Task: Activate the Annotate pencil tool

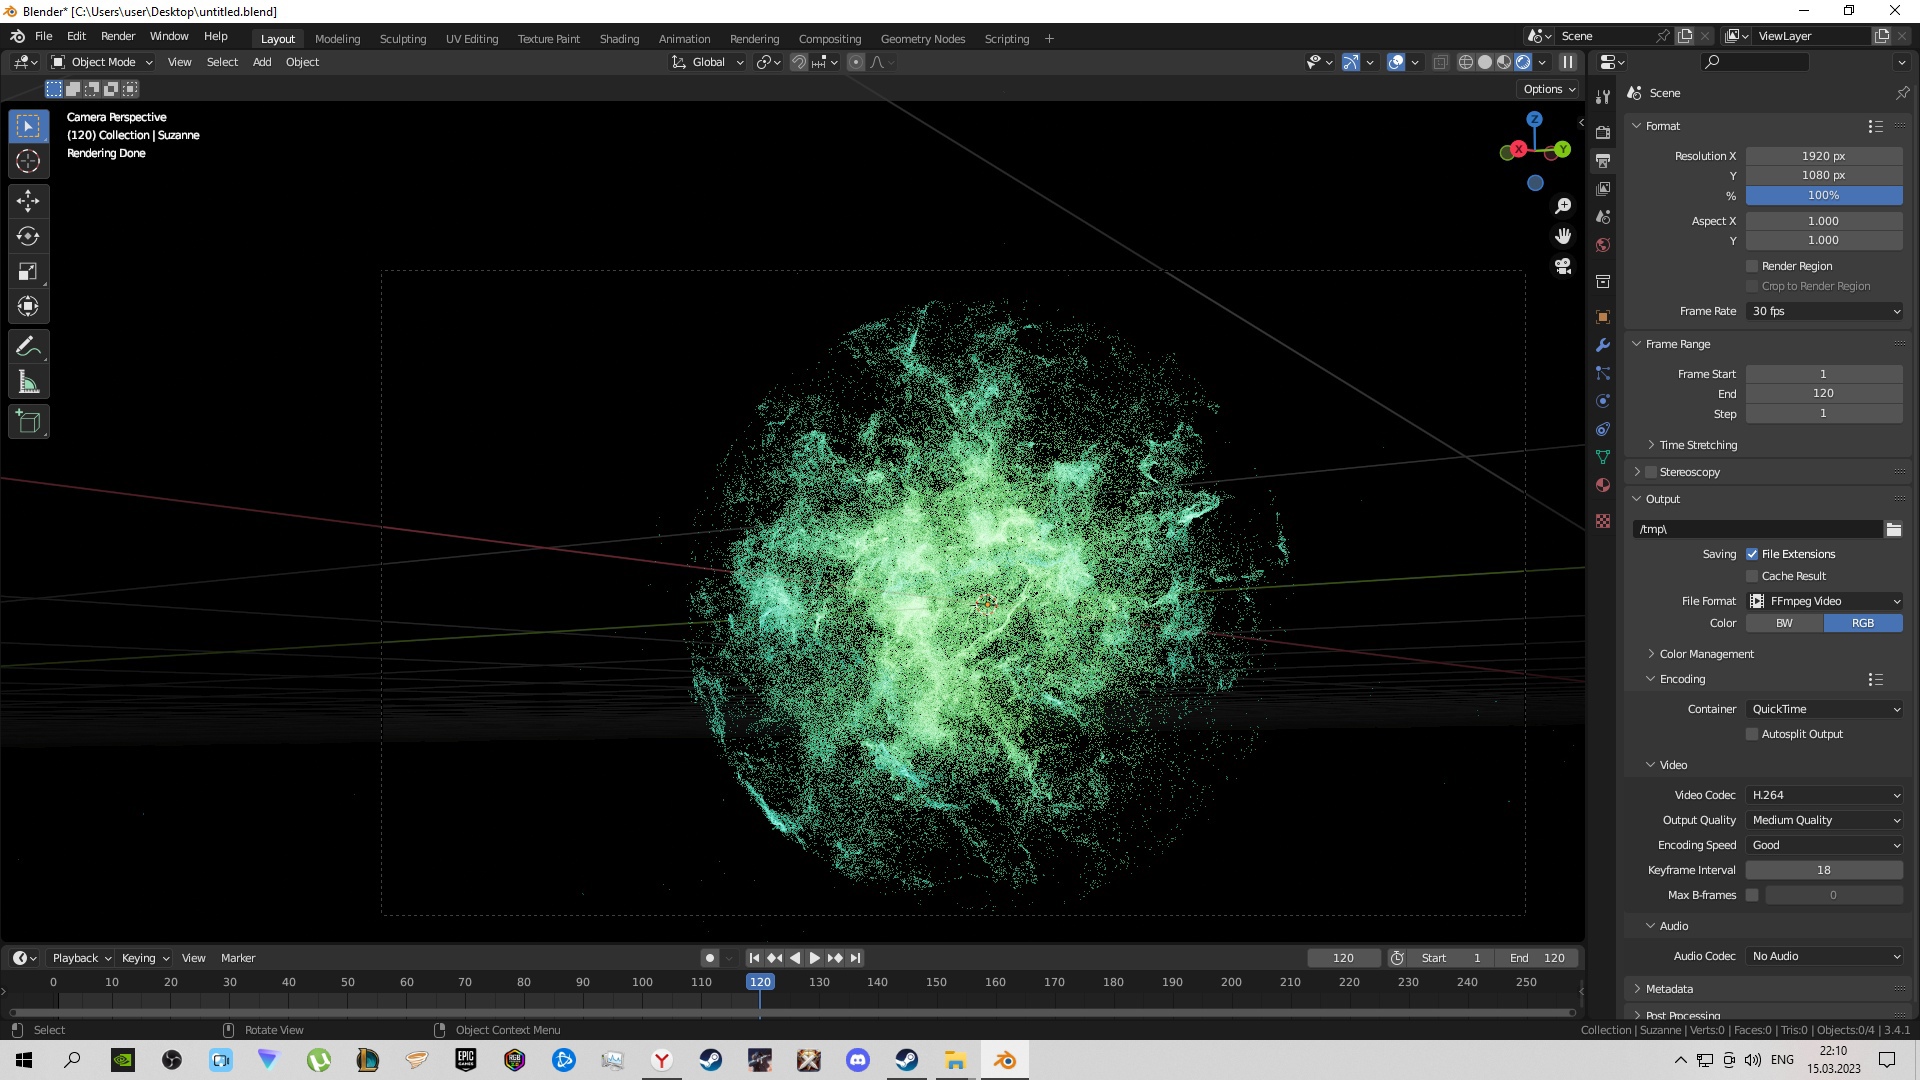Action: (x=28, y=347)
